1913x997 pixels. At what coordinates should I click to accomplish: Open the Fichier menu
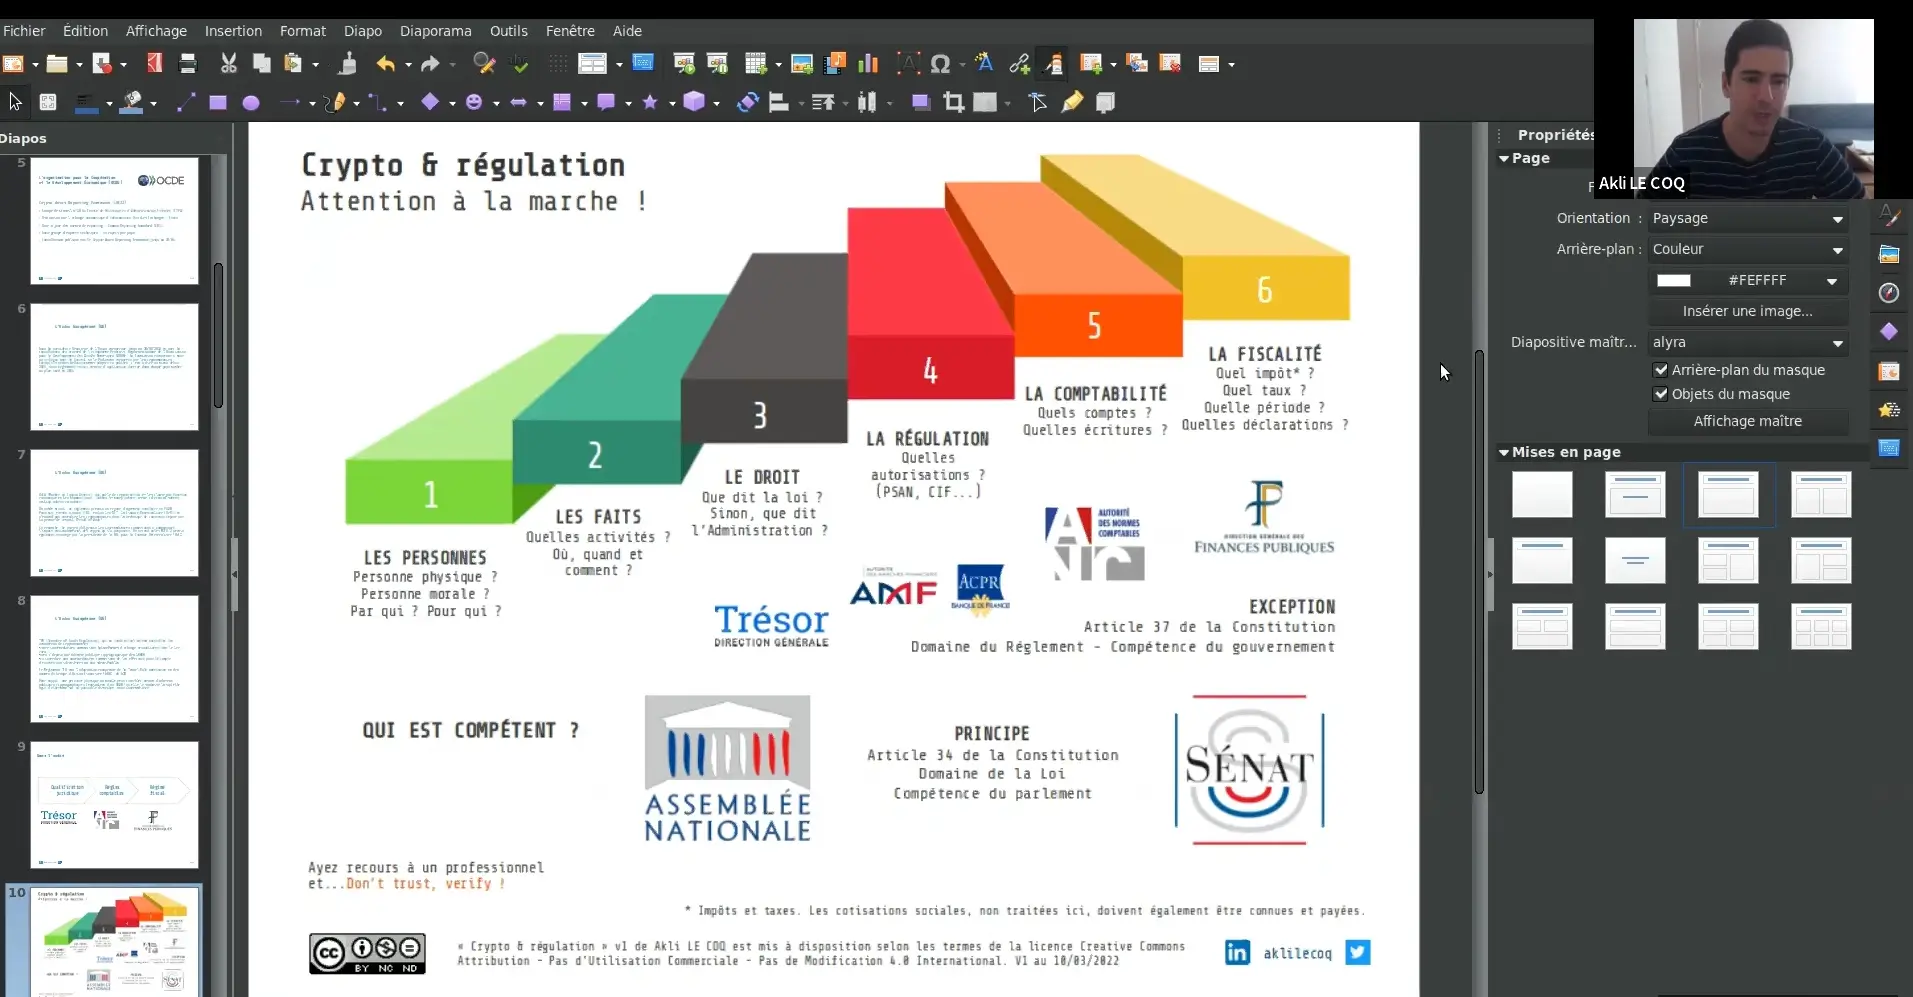pyautogui.click(x=24, y=31)
